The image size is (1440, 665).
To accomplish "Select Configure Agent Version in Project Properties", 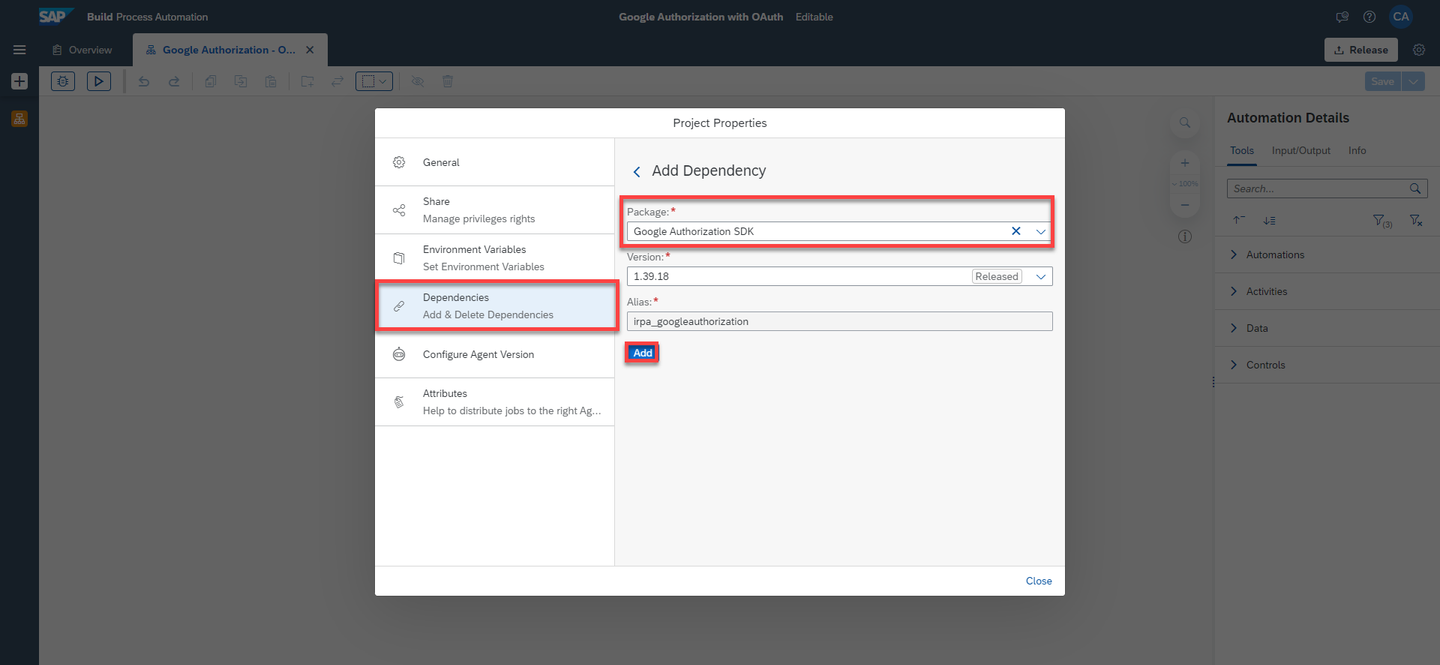I will coord(495,354).
